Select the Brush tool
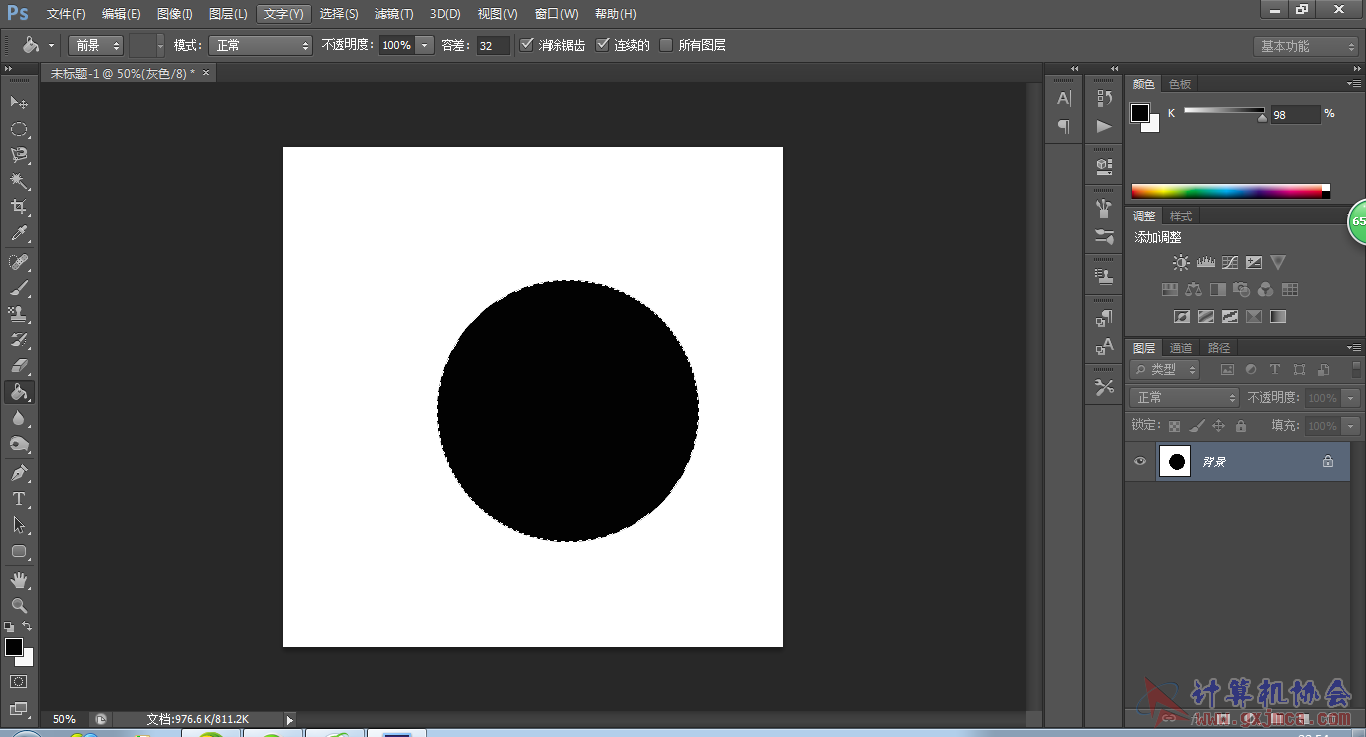The width and height of the screenshot is (1366, 737). point(19,288)
